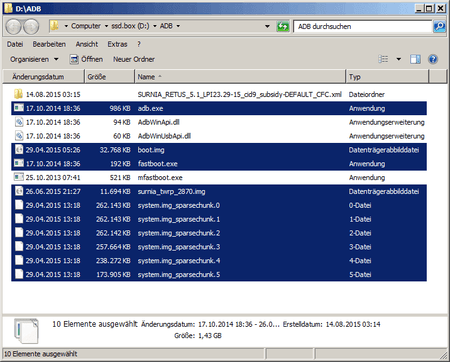Click the fastboot.exe application icon
Screen dimensions: 450x362
coord(19,163)
